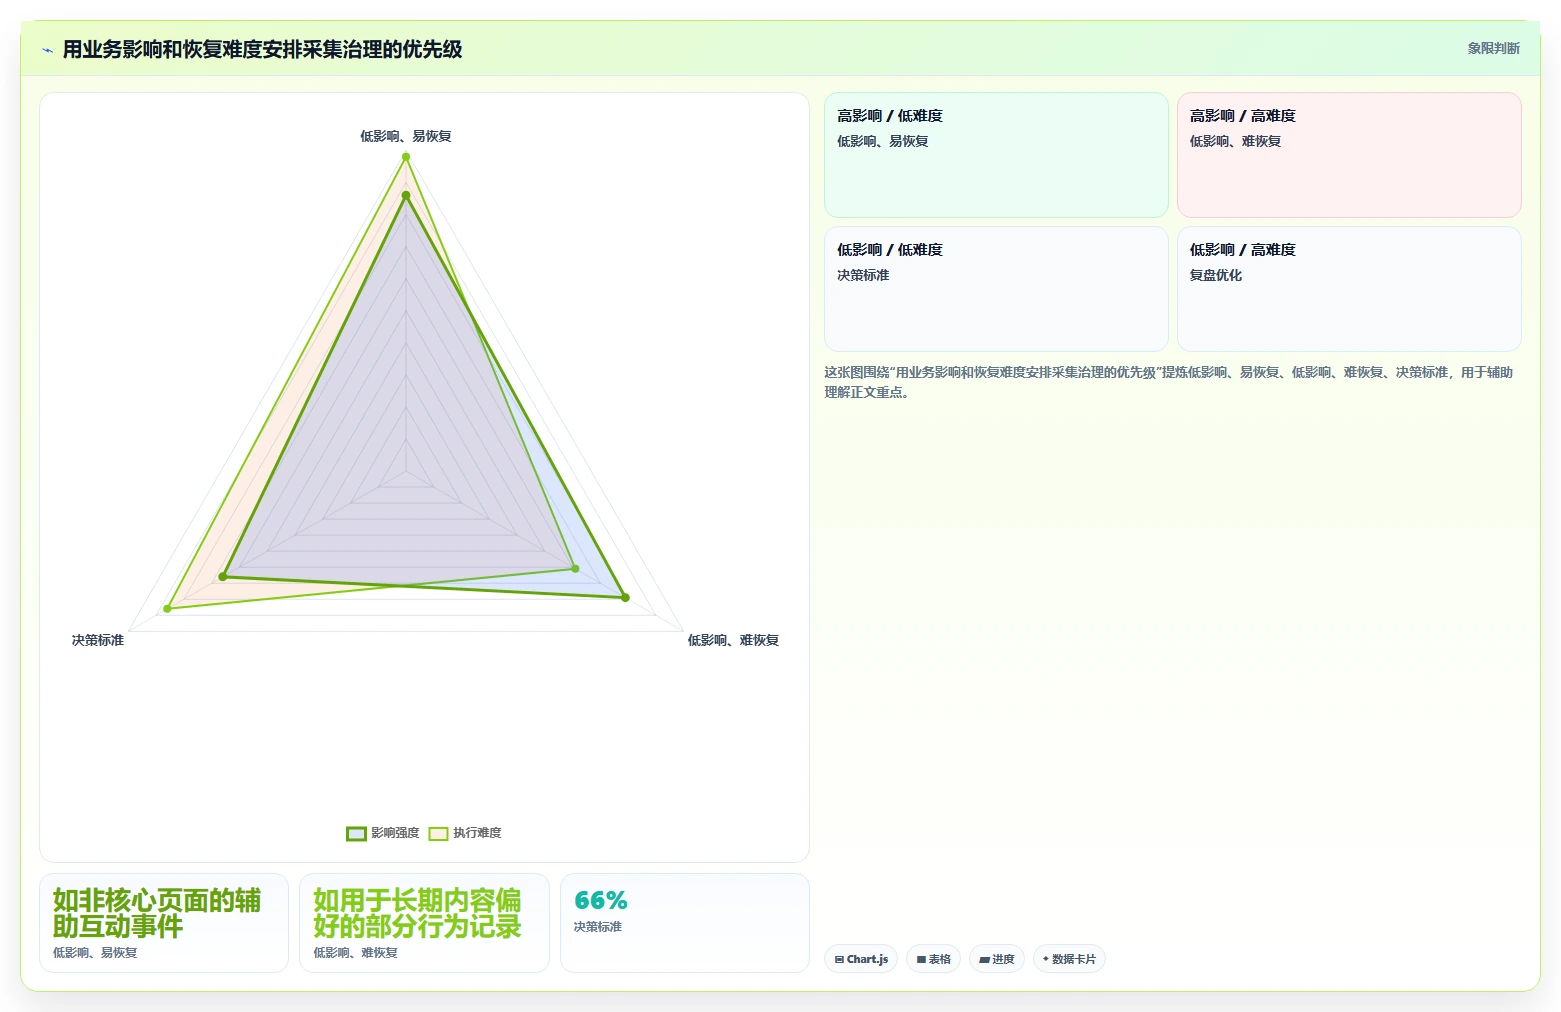
Task: Click 影响强度 data point at top vertex
Action: [x=406, y=195]
